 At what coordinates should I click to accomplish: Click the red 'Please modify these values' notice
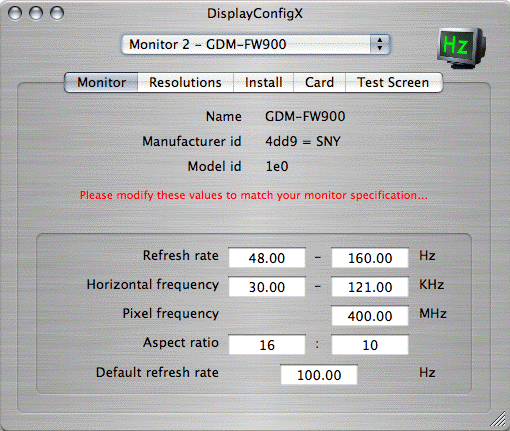(x=254, y=195)
